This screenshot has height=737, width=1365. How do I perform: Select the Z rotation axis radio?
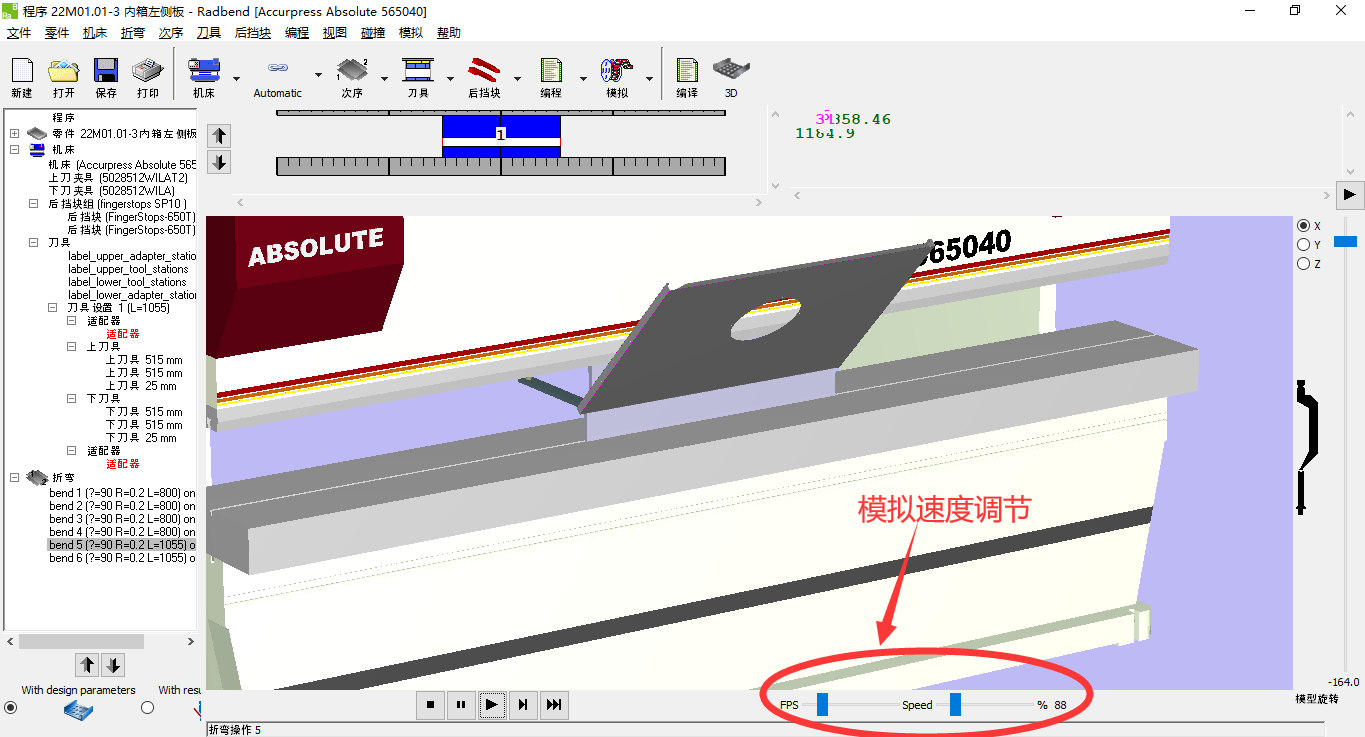(1303, 264)
